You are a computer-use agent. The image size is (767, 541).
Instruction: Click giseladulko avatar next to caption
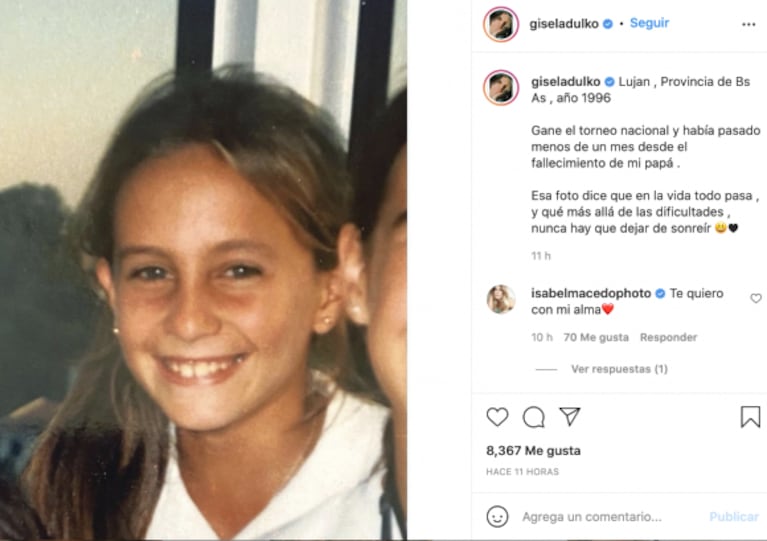(501, 88)
